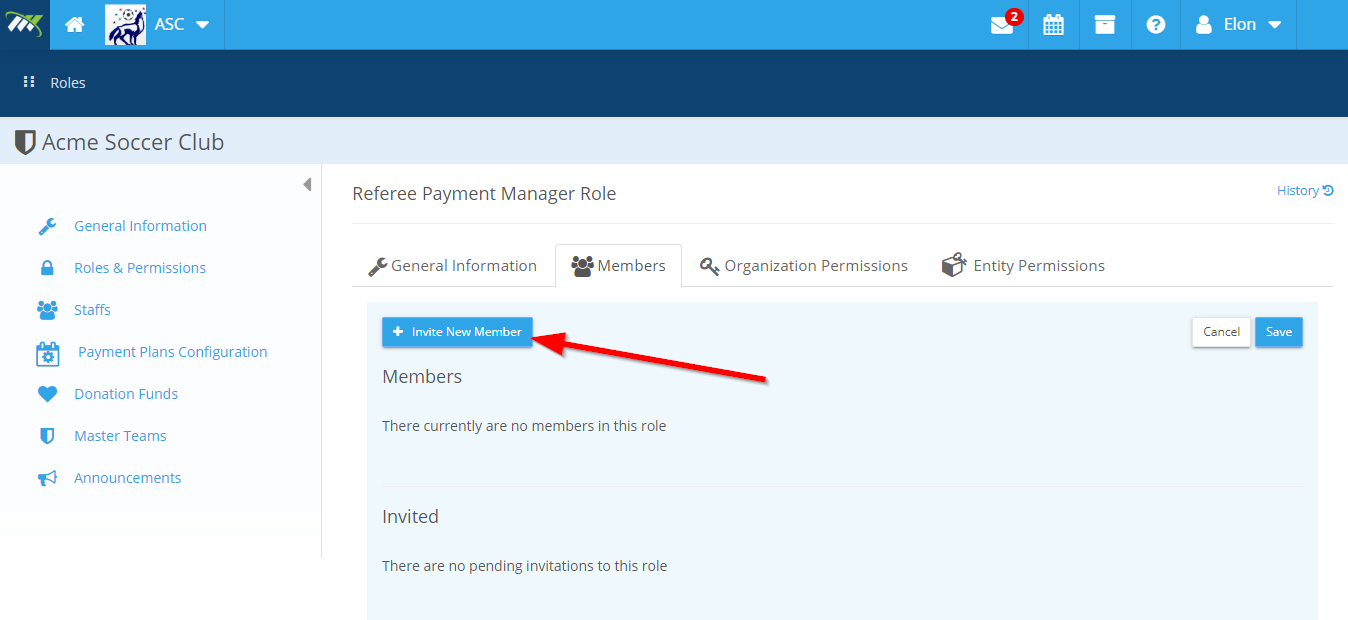Click the Roles grid handle icon
The image size is (1348, 620).
[29, 82]
